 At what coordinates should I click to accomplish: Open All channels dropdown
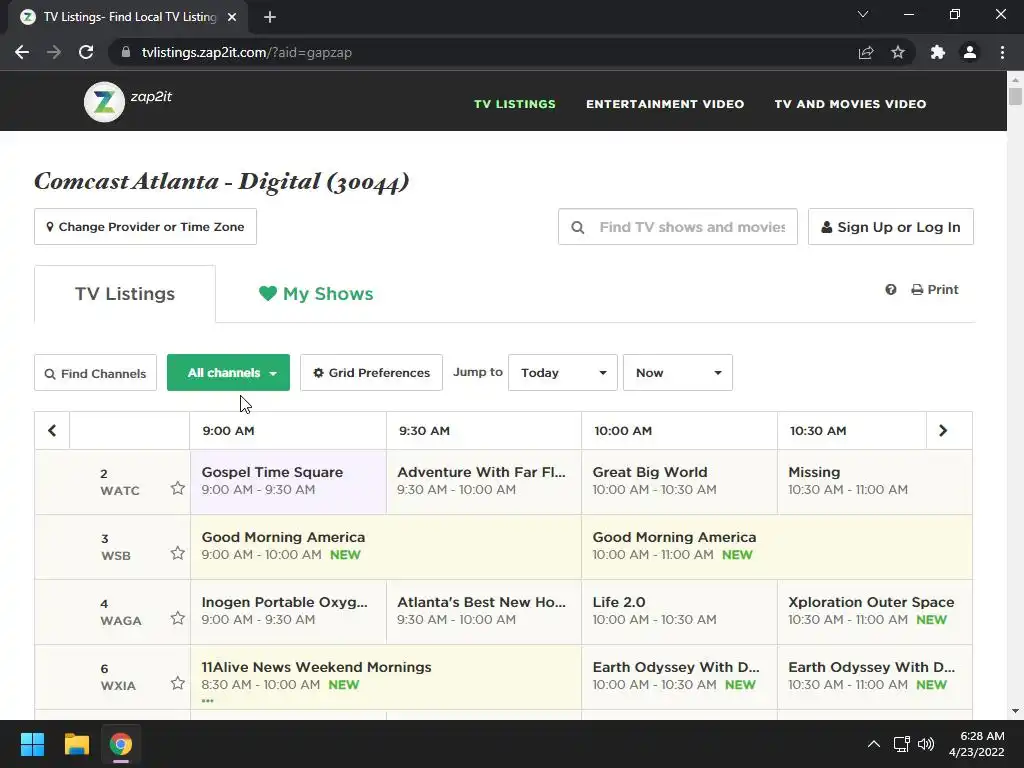[229, 373]
